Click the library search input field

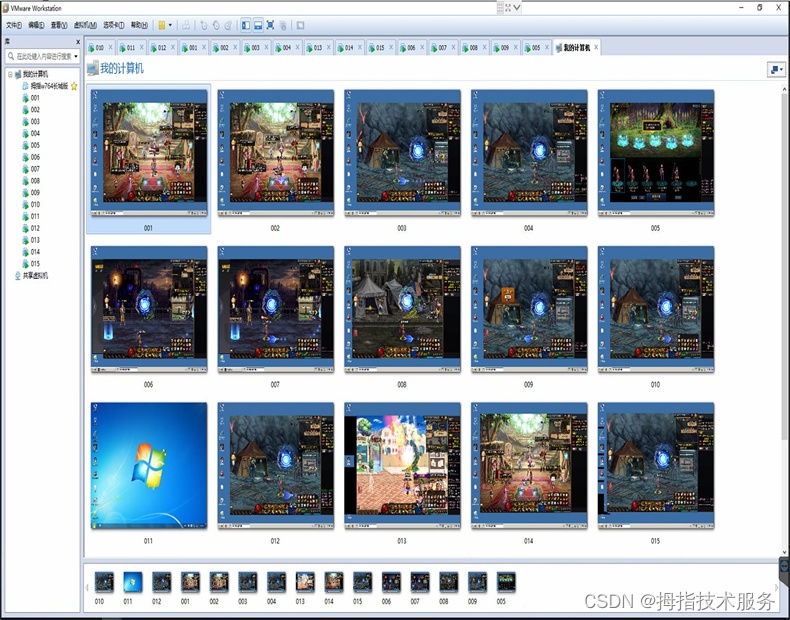(x=44, y=56)
